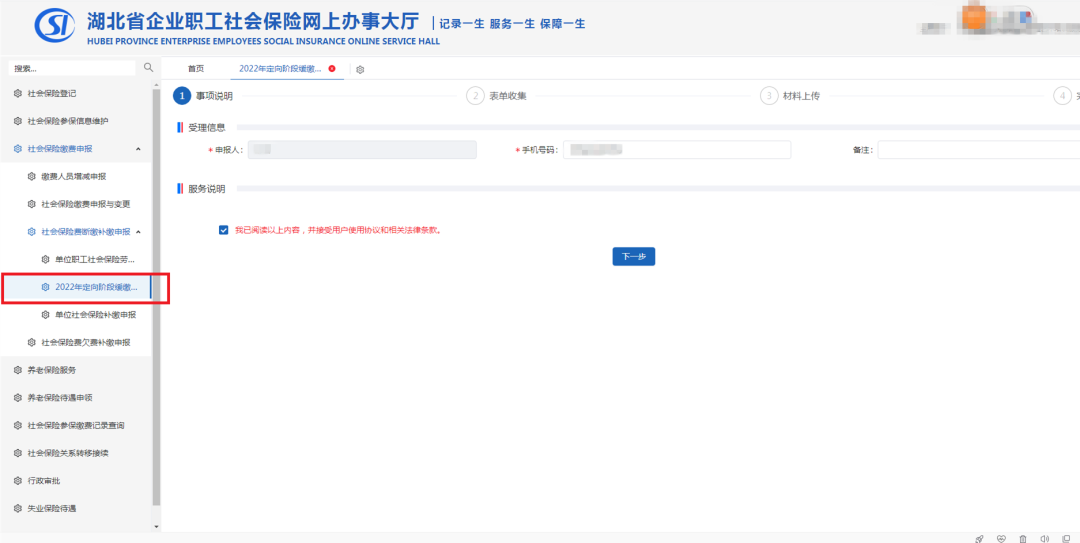Close the 2022年定向阶段缓缴 tab via red X

332,68
